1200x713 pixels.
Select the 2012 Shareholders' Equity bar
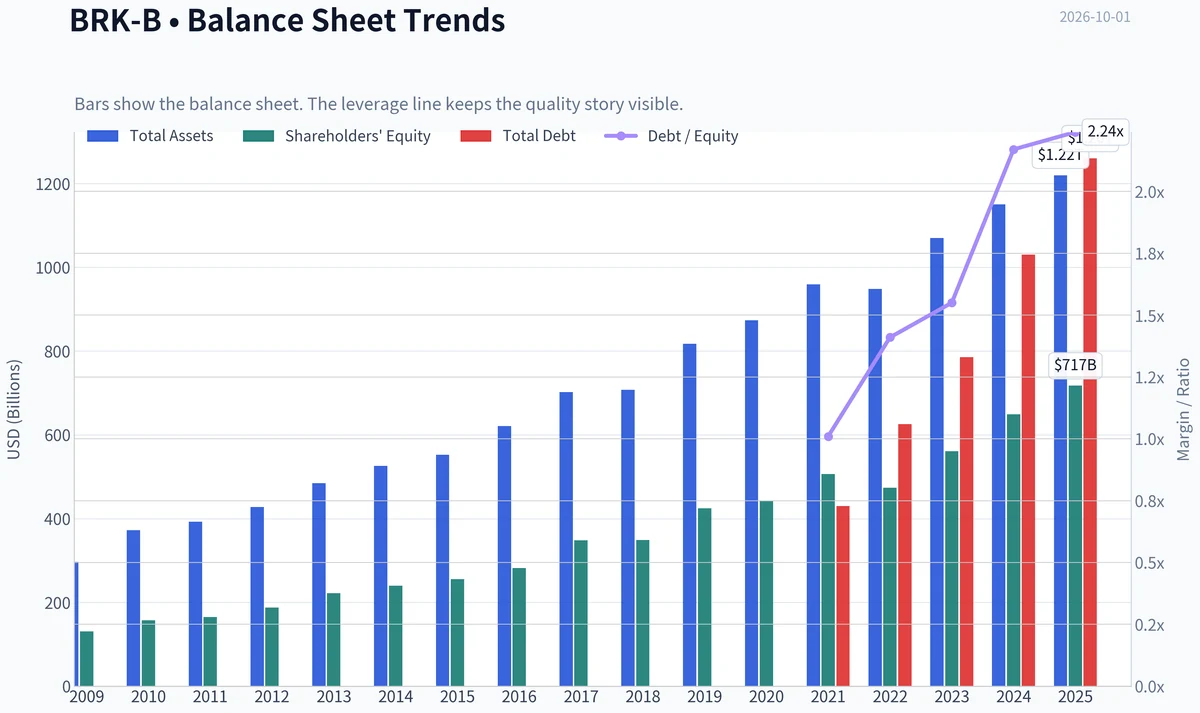(272, 647)
